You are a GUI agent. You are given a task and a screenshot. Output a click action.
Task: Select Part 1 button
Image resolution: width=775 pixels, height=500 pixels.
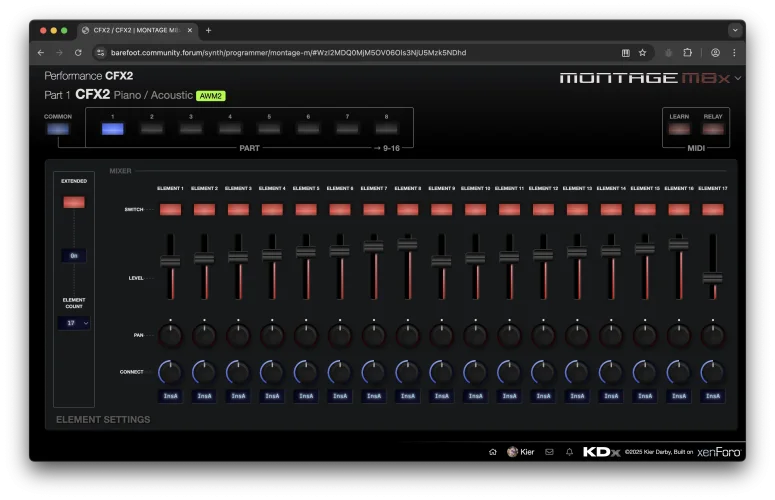pyautogui.click(x=113, y=129)
